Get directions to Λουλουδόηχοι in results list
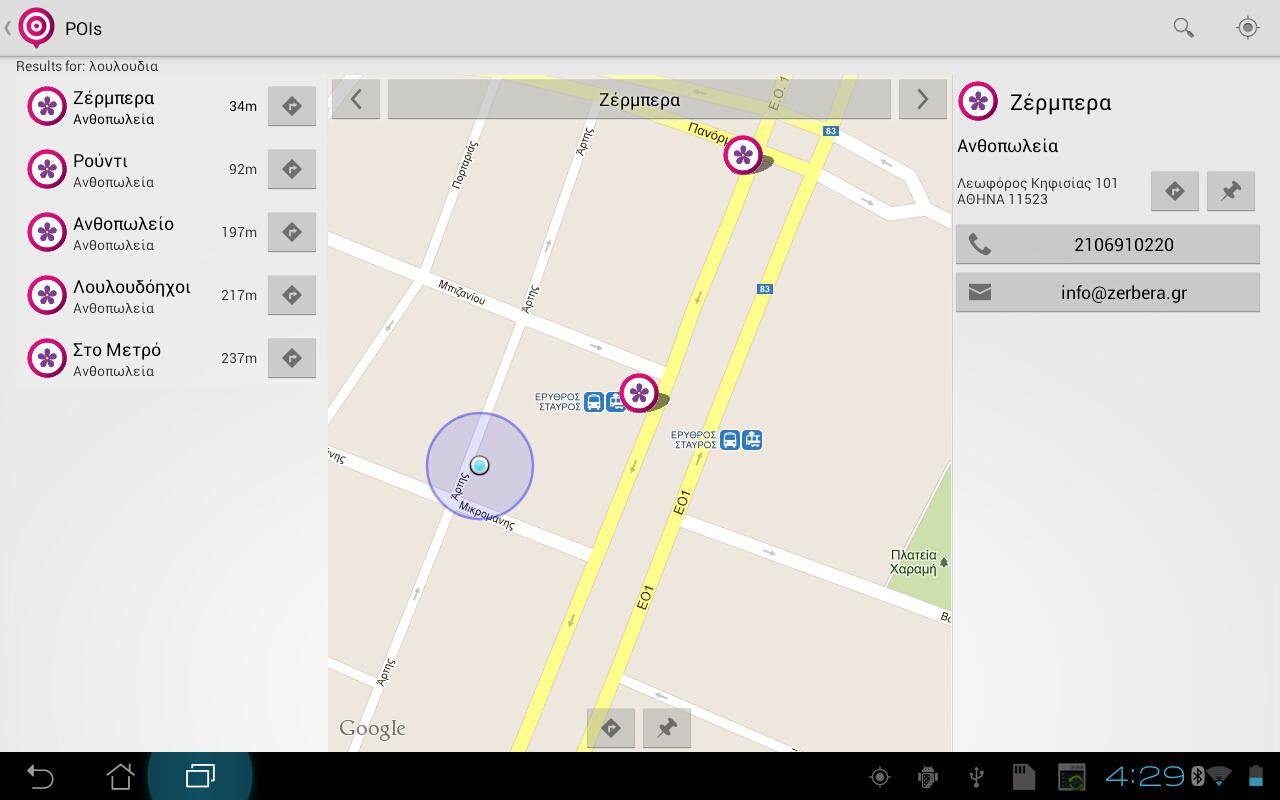This screenshot has height=800, width=1280. point(292,295)
